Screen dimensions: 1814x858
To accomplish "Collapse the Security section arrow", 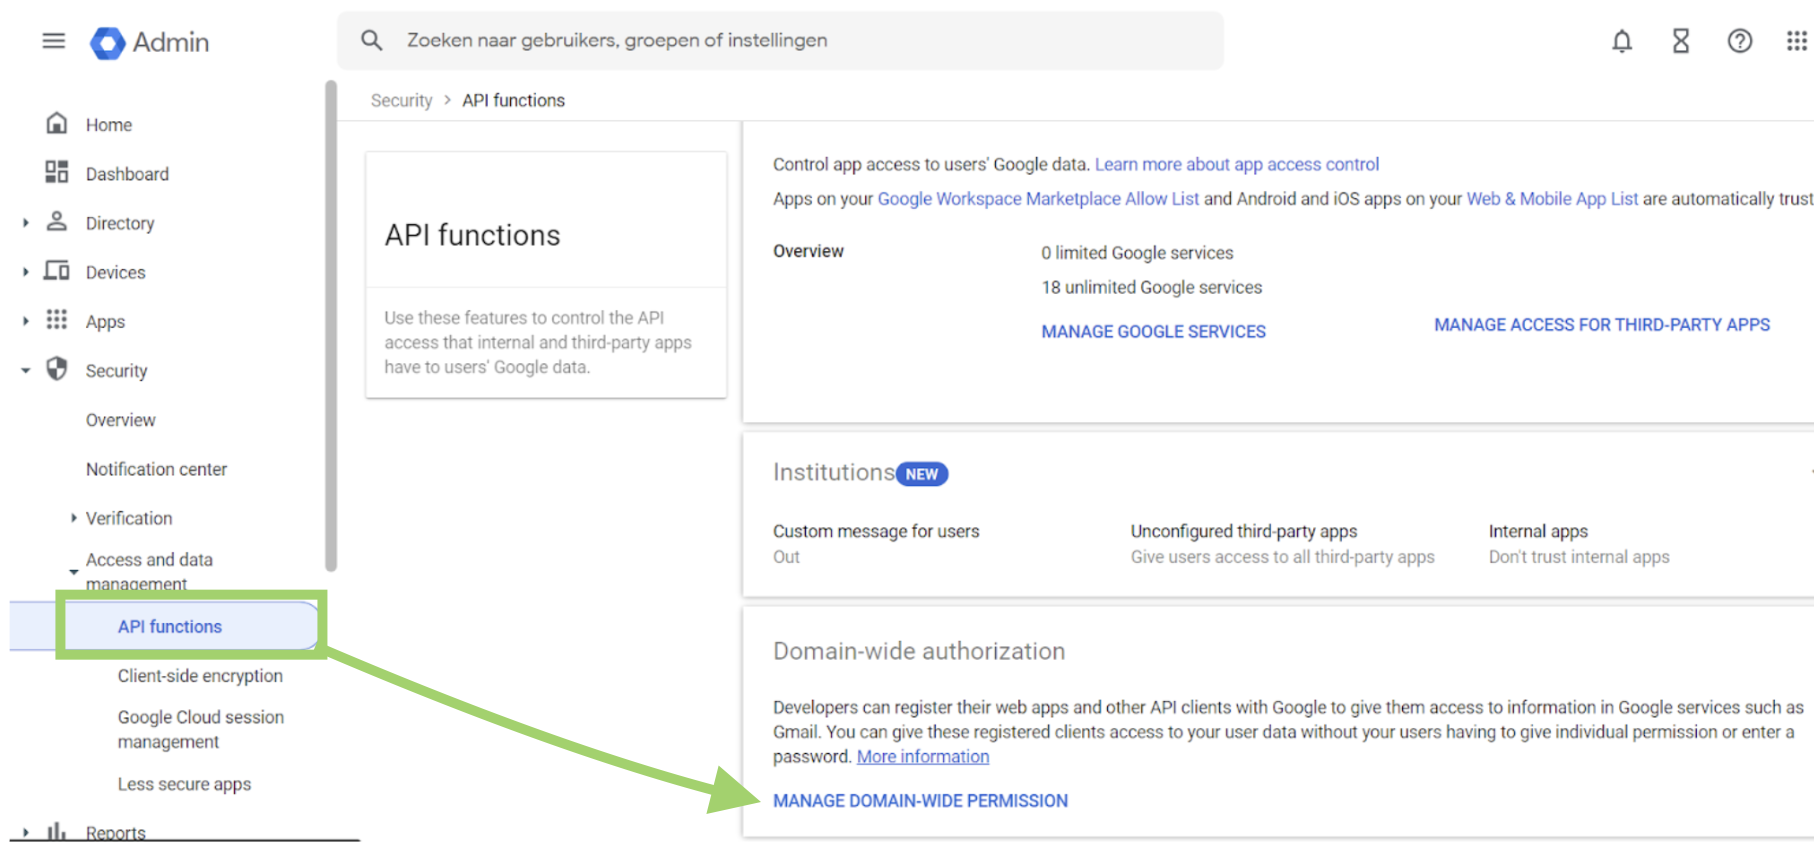I will (26, 371).
